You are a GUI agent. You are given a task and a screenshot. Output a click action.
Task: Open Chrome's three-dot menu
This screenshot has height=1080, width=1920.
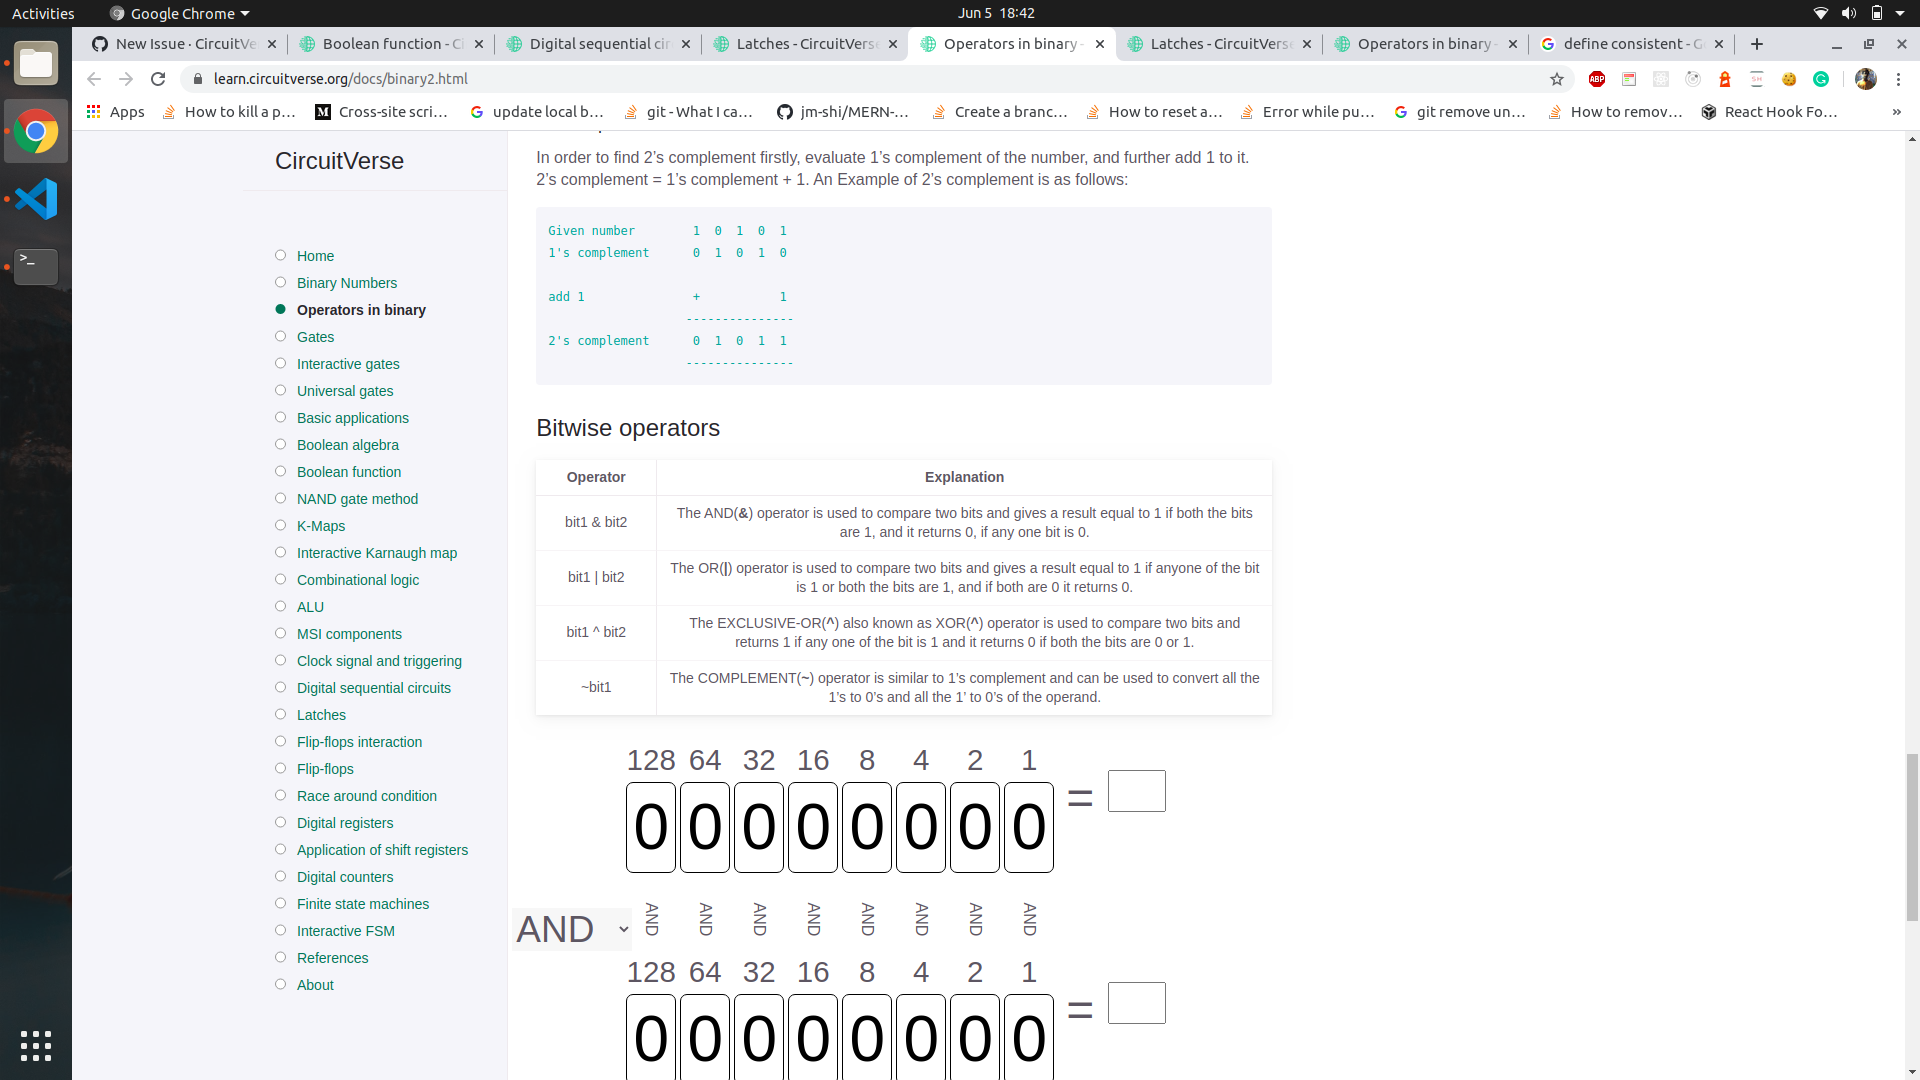[x=1898, y=79]
